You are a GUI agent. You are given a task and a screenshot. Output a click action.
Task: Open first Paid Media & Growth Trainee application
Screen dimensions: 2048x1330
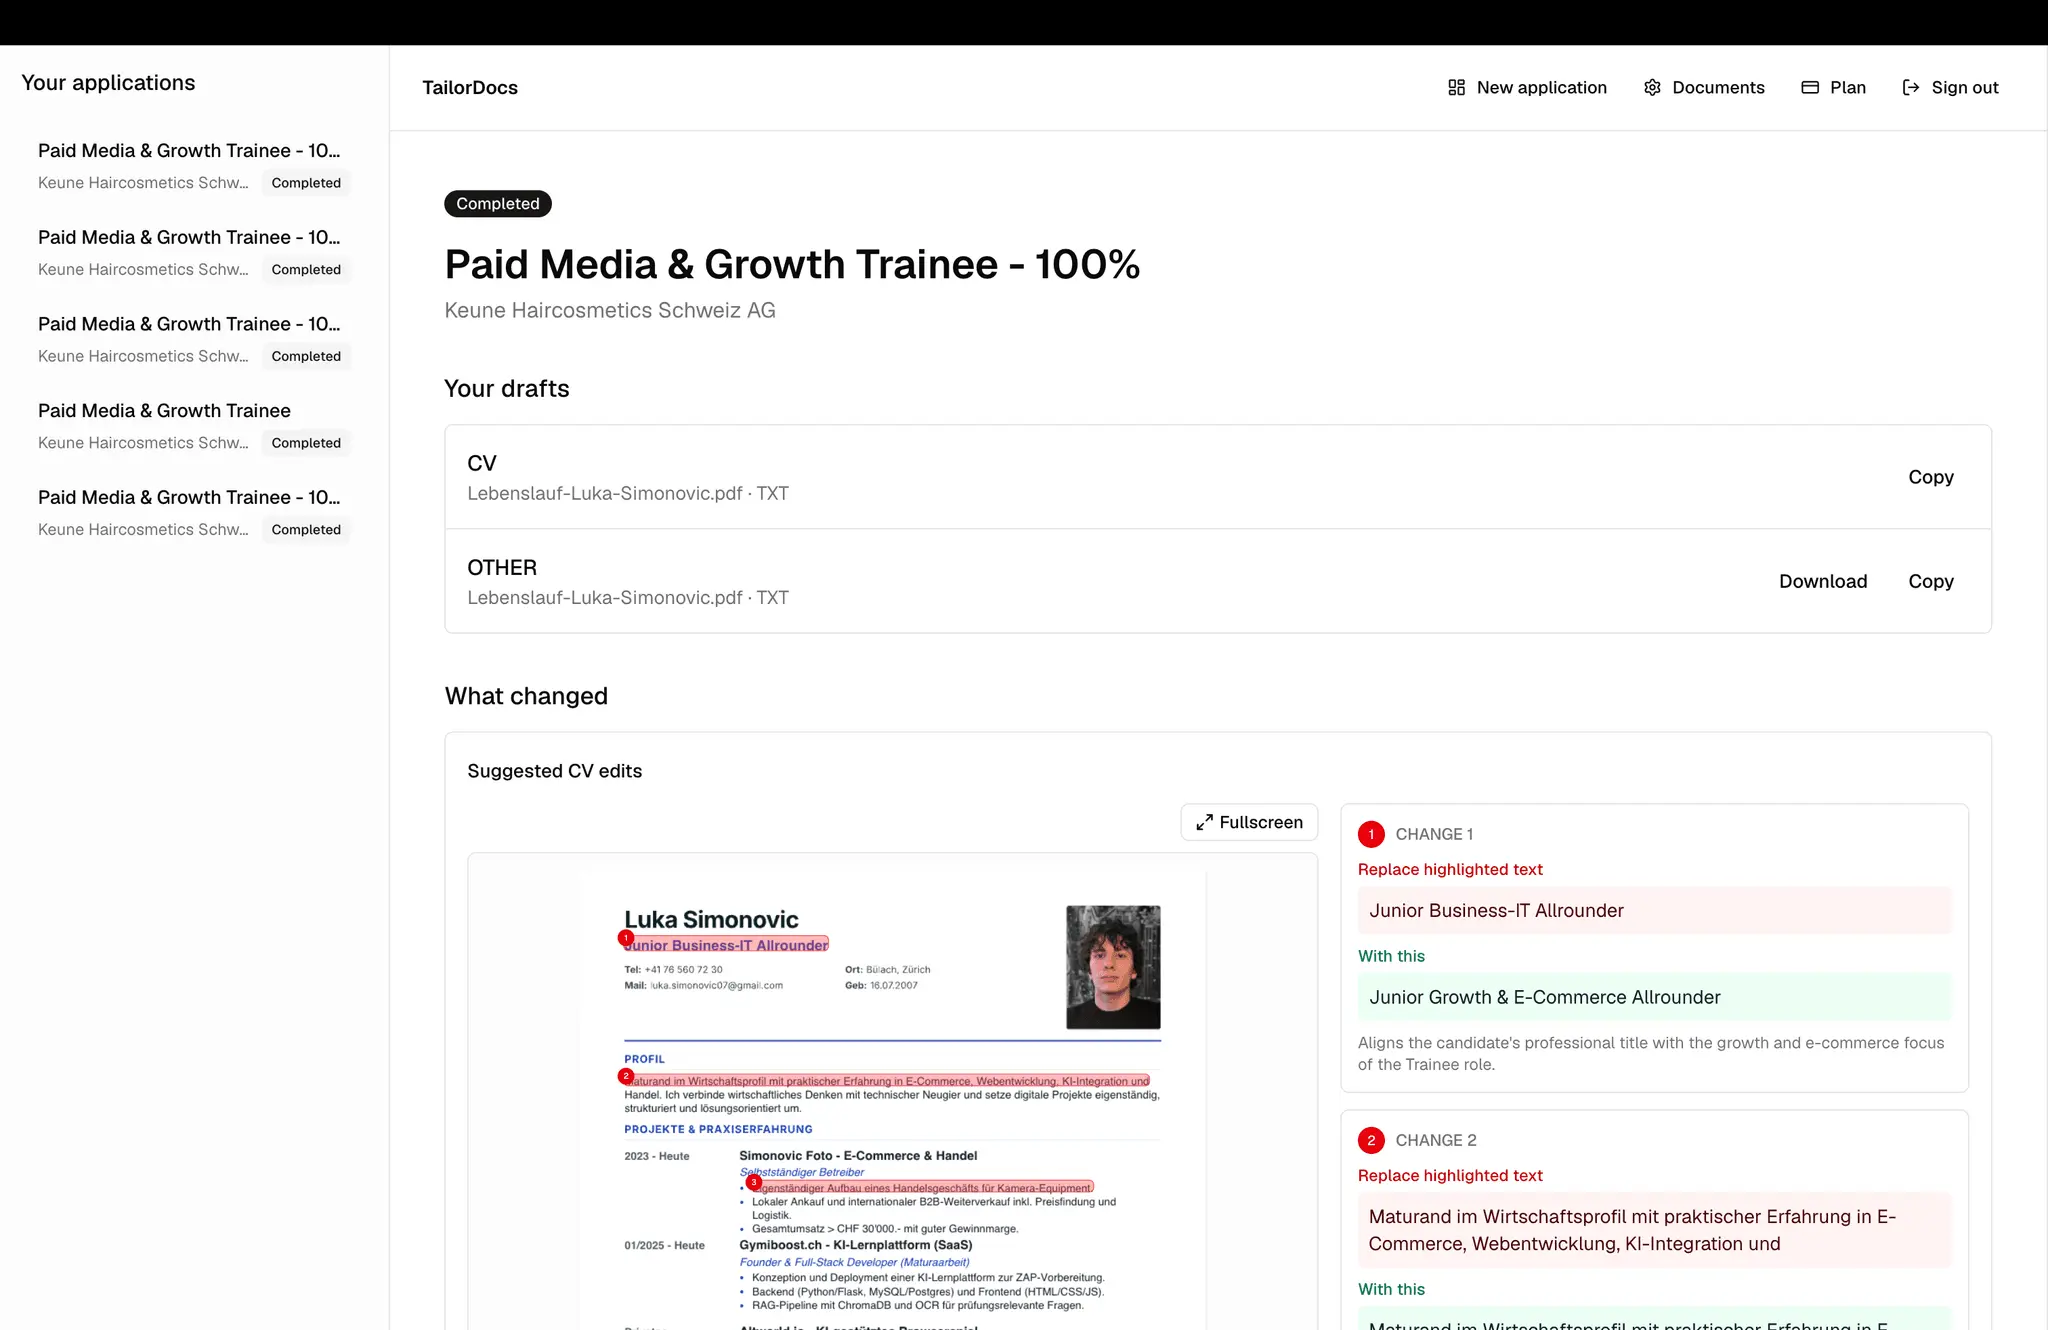coord(194,166)
